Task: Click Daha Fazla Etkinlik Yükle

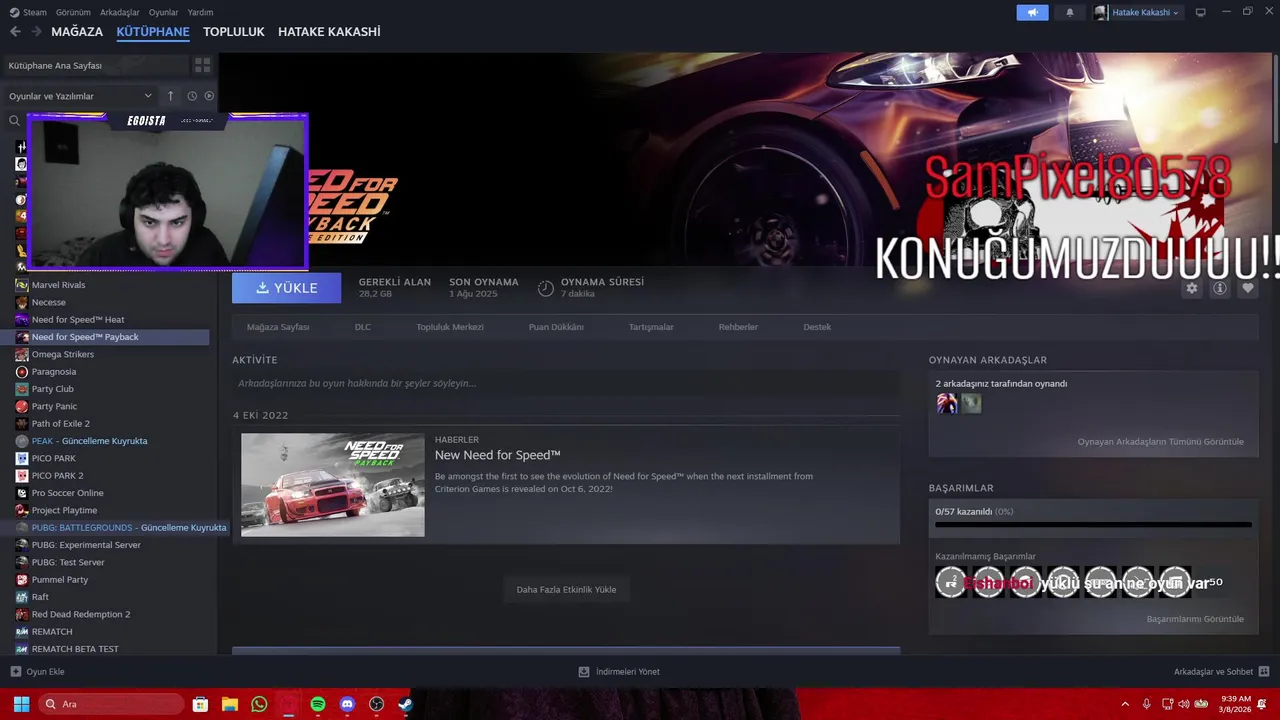Action: pos(566,589)
